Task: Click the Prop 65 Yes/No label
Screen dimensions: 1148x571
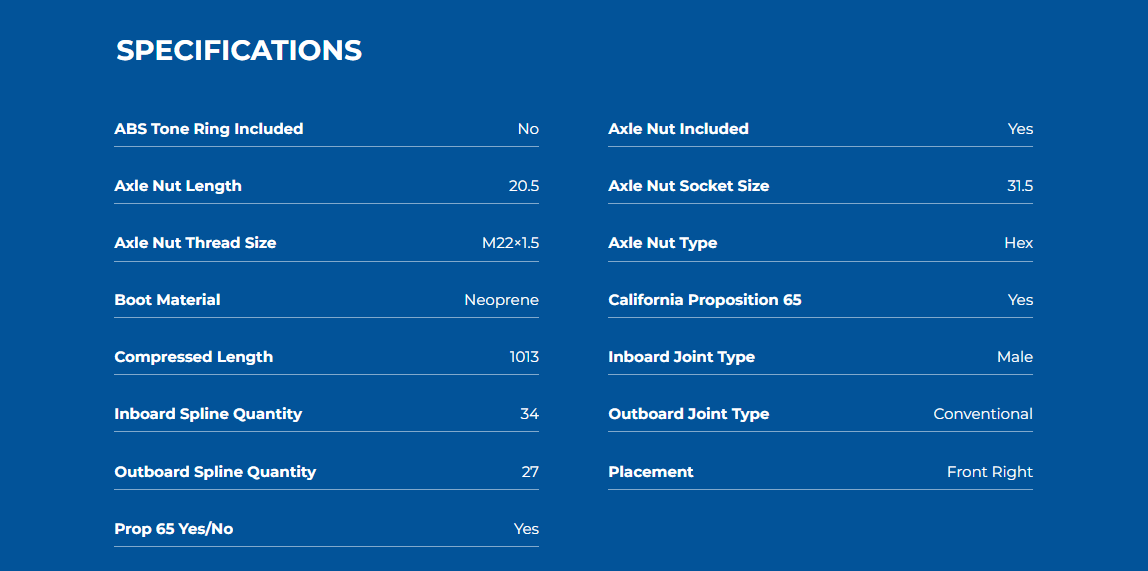Action: click(173, 529)
